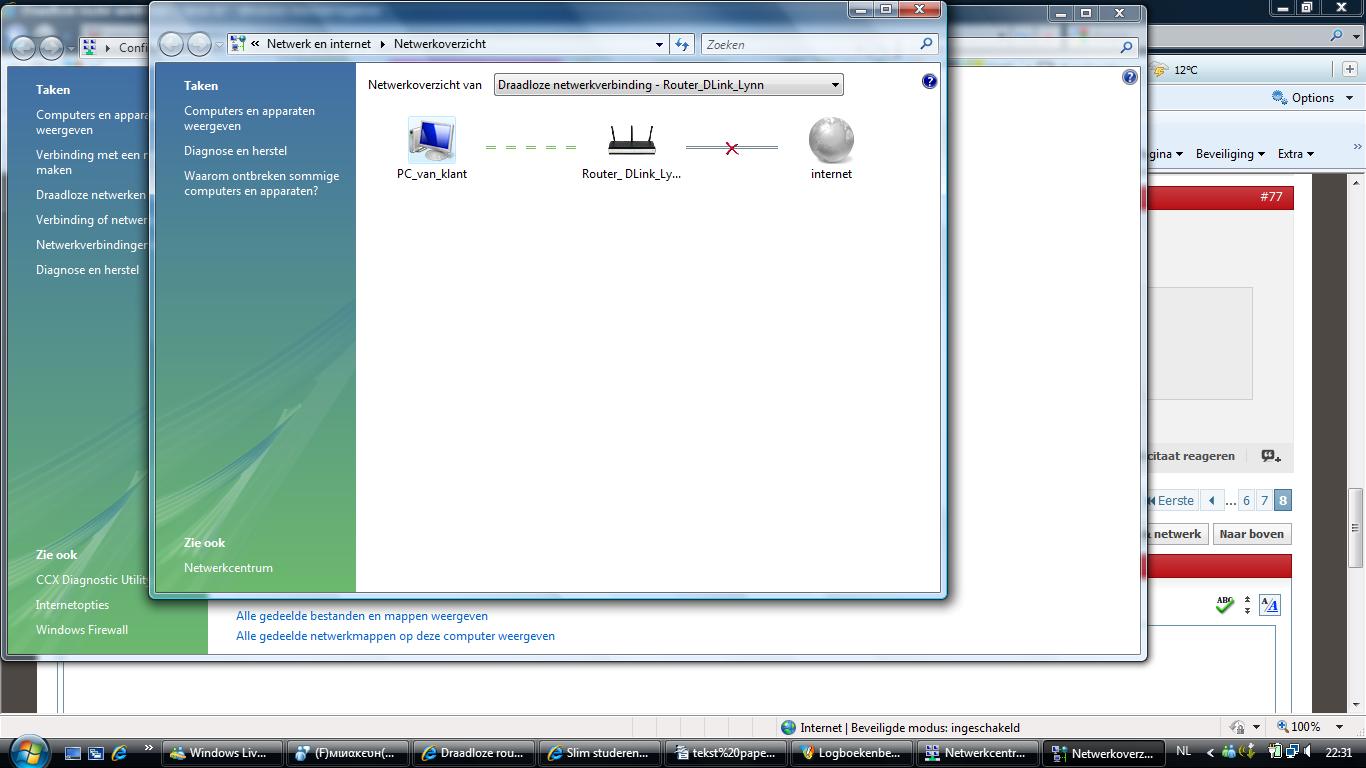
Task: Click the control panel icon in address bar
Action: tap(237, 44)
